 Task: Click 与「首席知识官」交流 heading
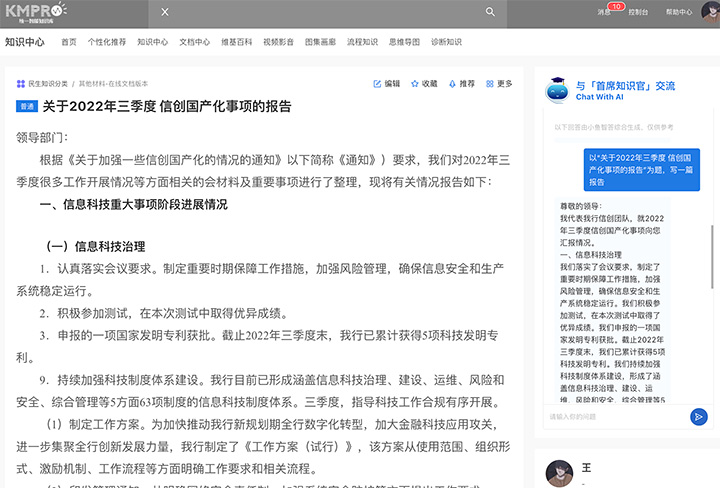pyautogui.click(x=625, y=86)
